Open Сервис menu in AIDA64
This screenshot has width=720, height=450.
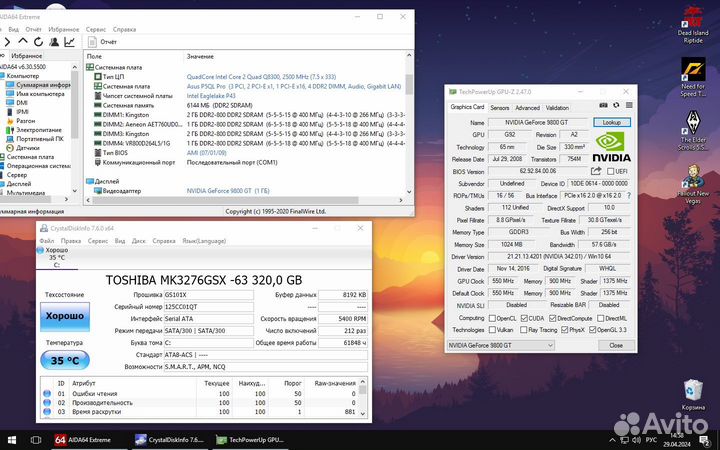click(96, 29)
